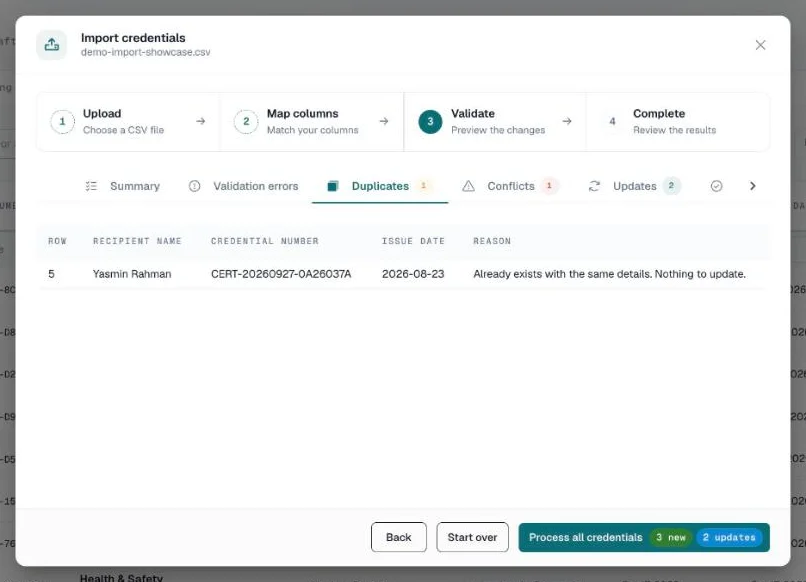
Task: Click the Summary list icon
Action: 91,186
